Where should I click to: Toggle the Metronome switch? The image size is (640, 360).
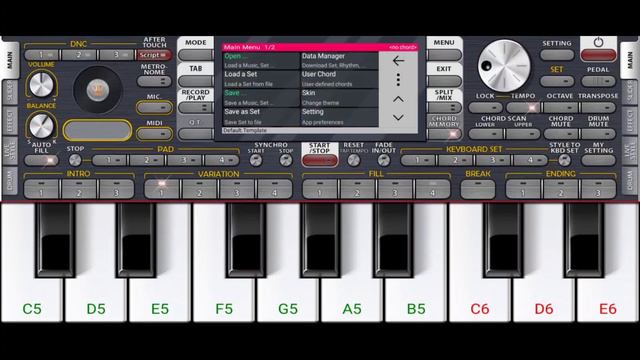click(x=154, y=81)
